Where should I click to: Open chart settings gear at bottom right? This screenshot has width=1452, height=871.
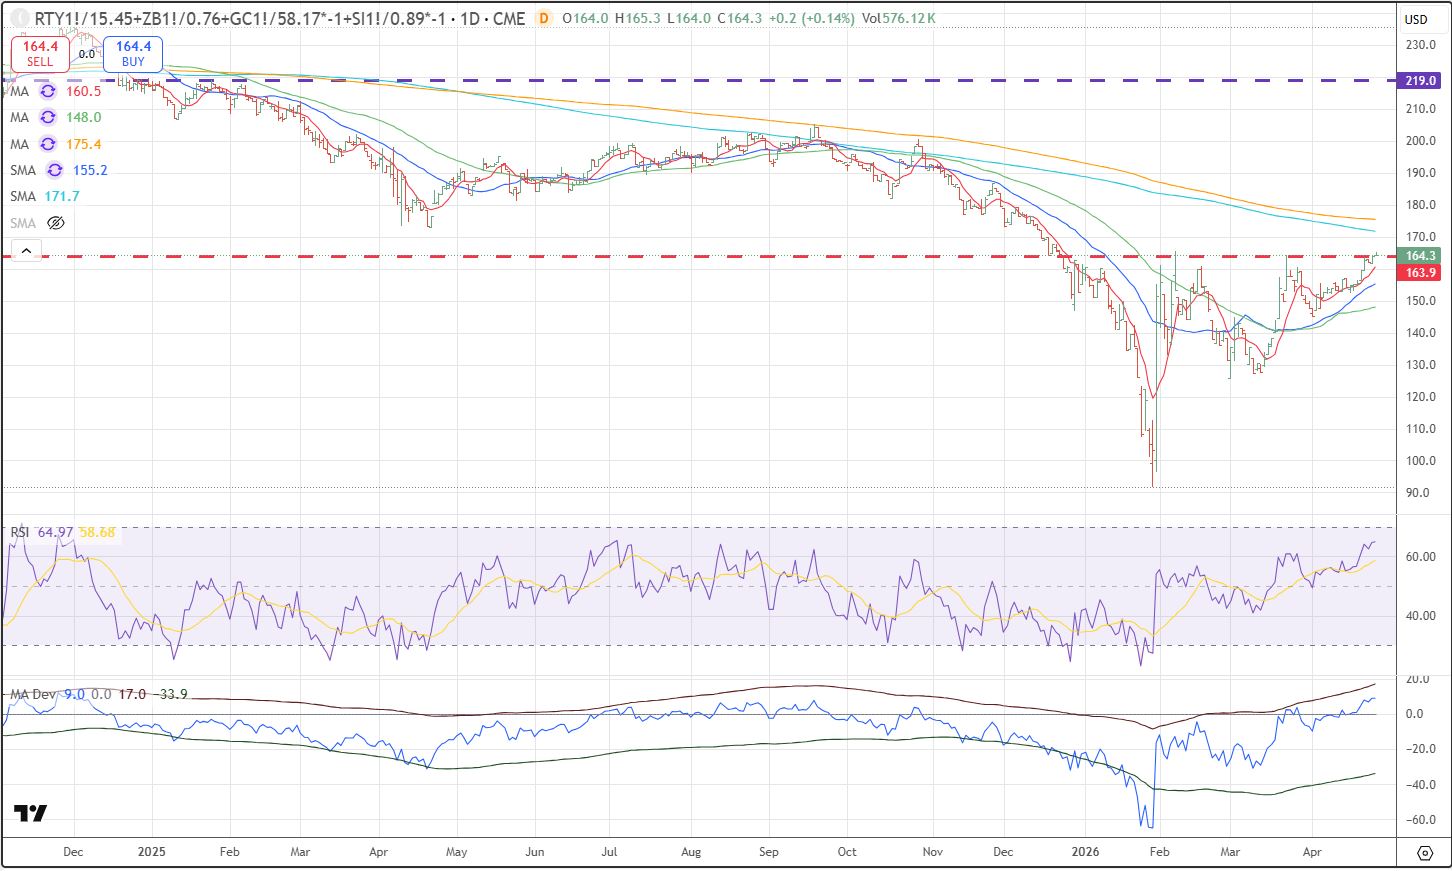[1425, 852]
